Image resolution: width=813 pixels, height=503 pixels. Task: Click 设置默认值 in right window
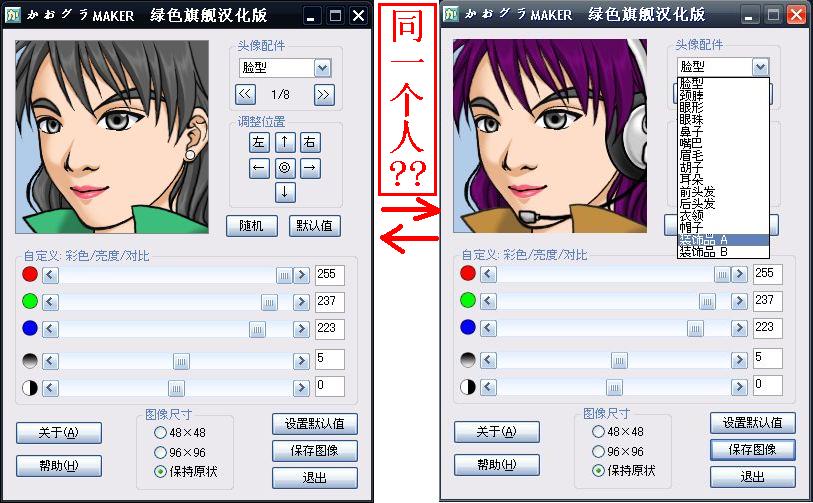pos(753,423)
